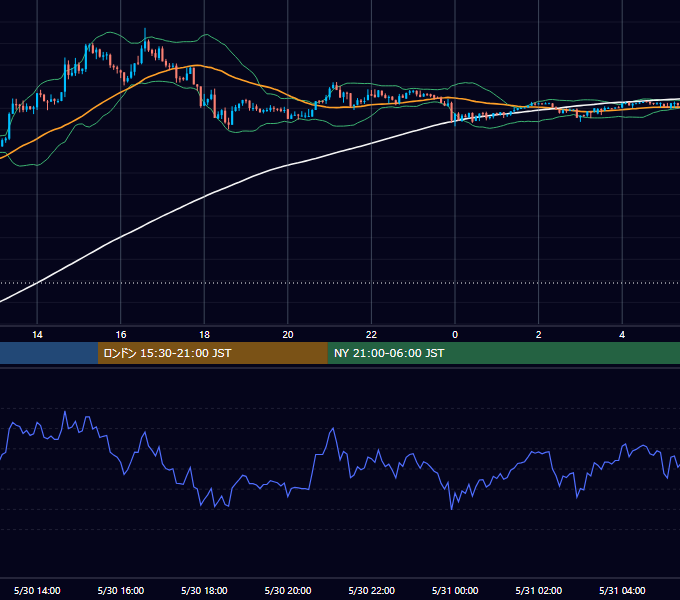Viewport: 680px width, 600px height.
Task: Click the hour 0 axis label
Action: (455, 335)
